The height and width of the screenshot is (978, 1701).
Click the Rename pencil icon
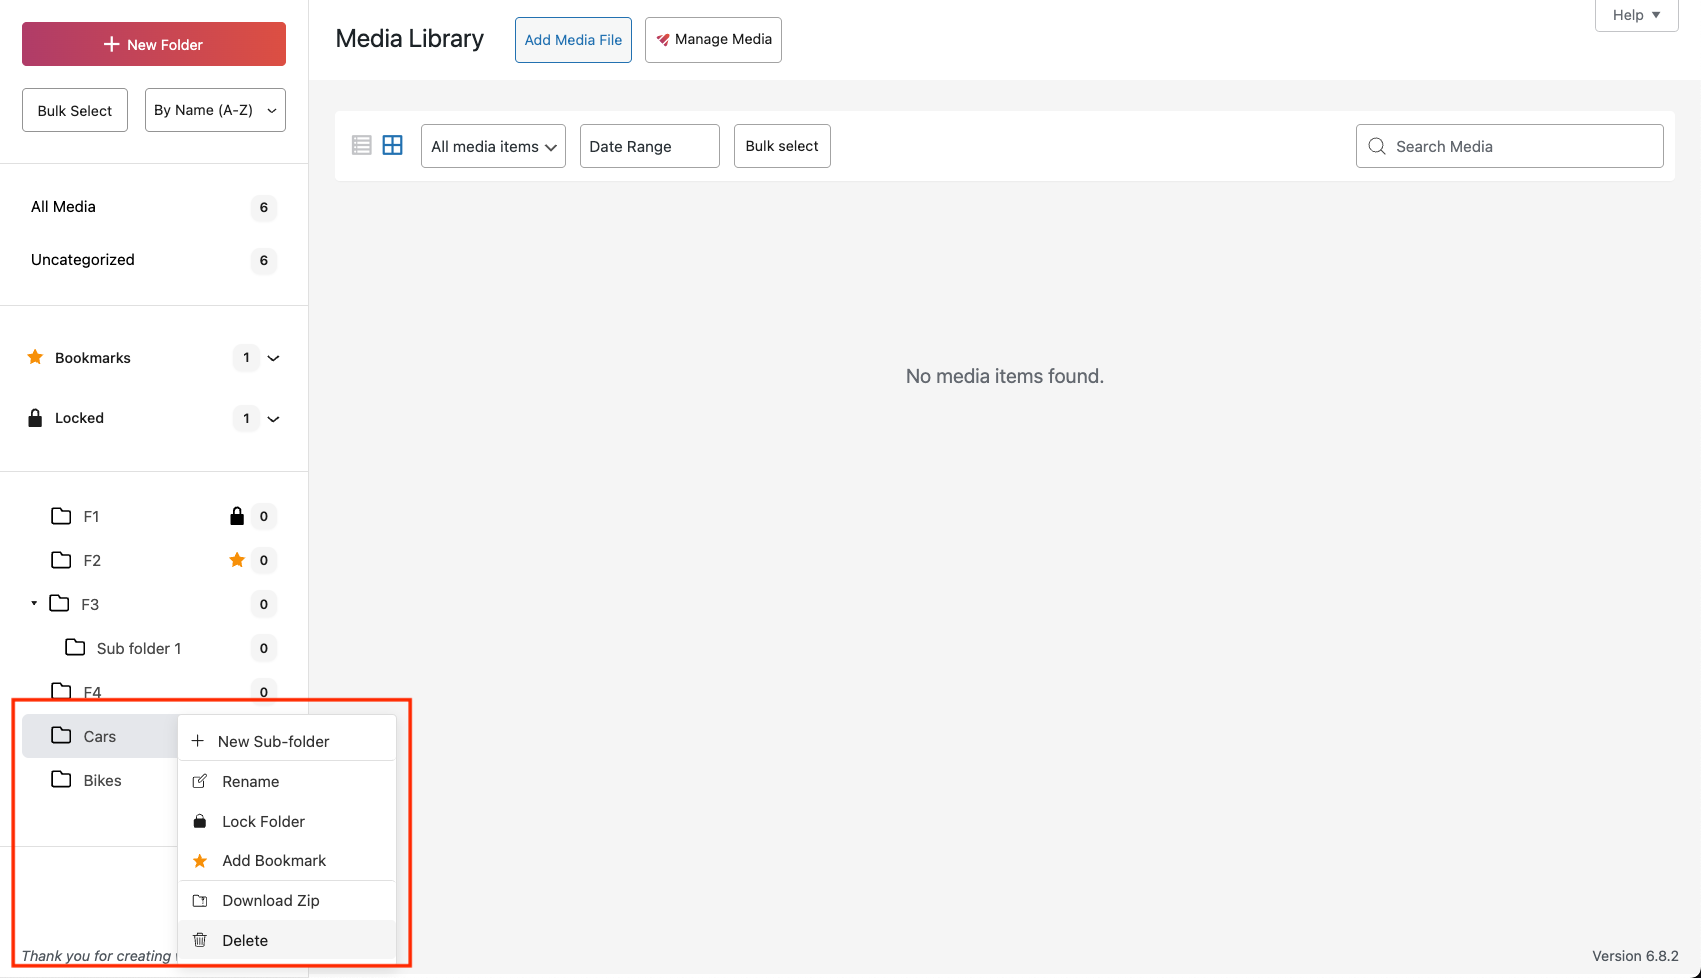[x=200, y=781]
